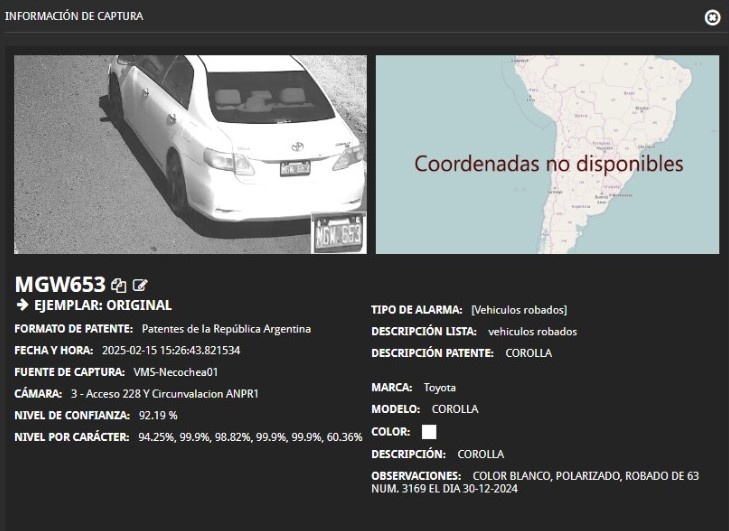The height and width of the screenshot is (531, 729).
Task: Click the South America map panel
Action: (x=547, y=154)
